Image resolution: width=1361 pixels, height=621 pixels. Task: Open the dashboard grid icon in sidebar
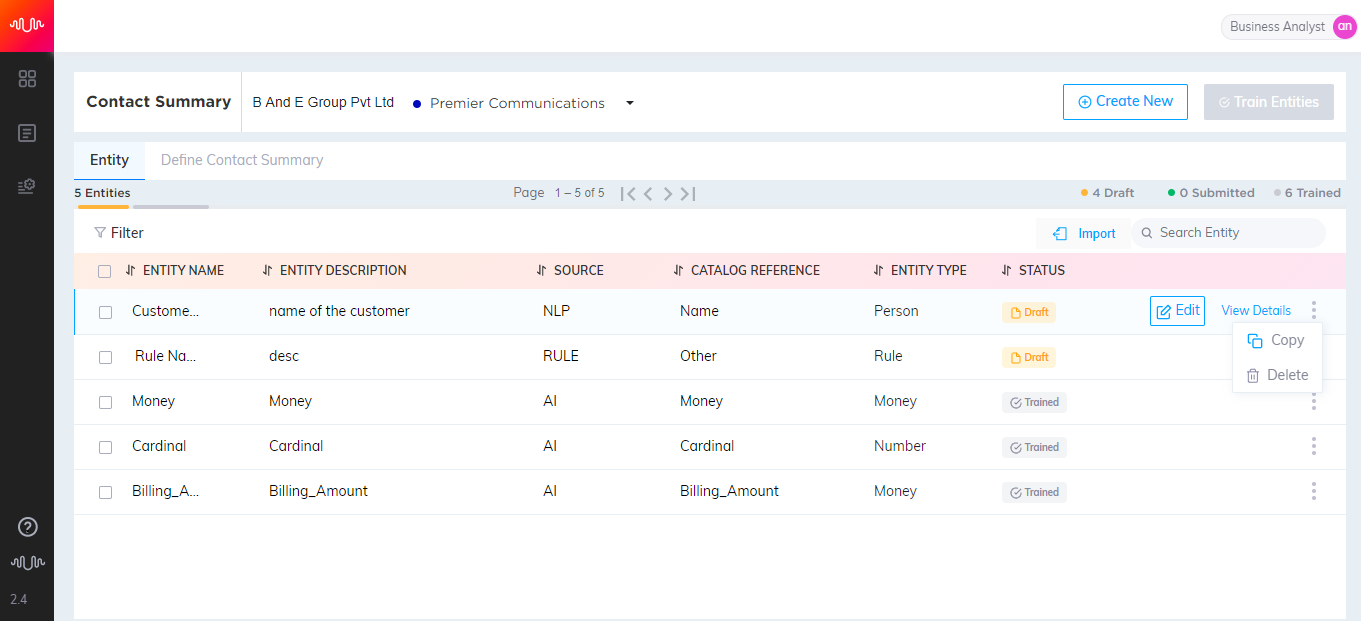coord(27,79)
